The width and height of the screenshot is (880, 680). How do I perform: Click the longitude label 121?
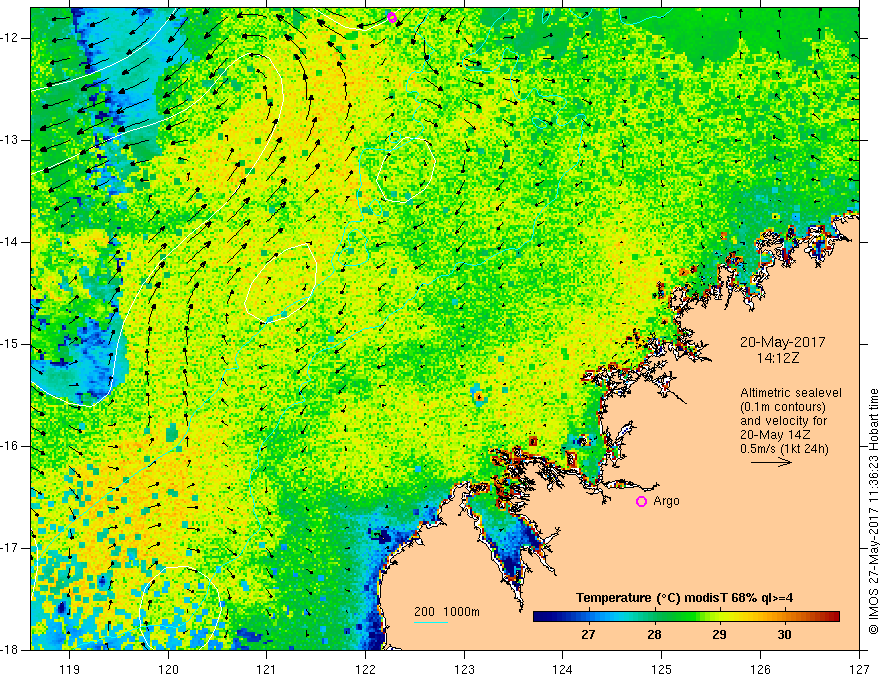pos(267,670)
